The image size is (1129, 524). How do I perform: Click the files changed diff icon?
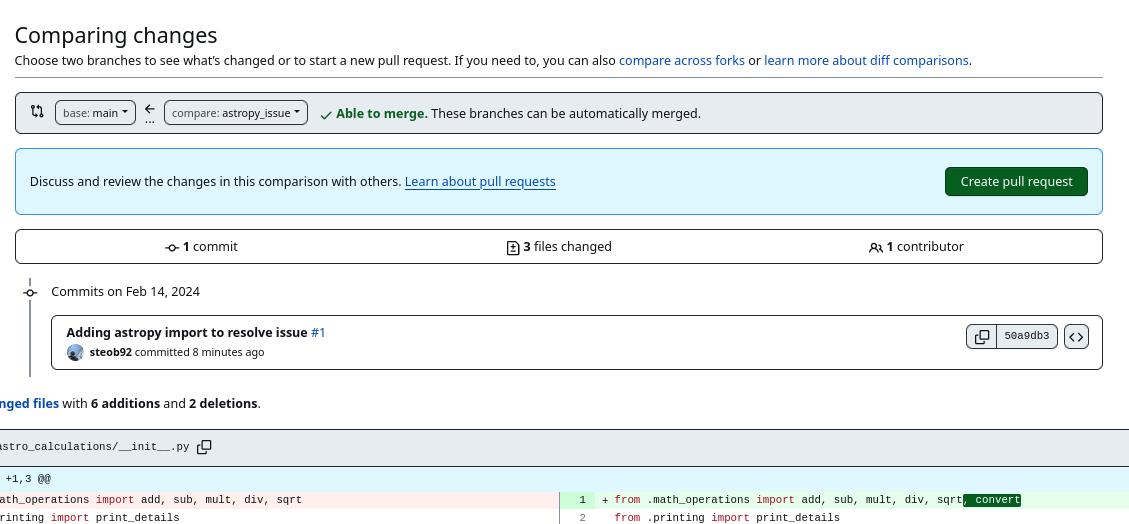[x=513, y=247]
